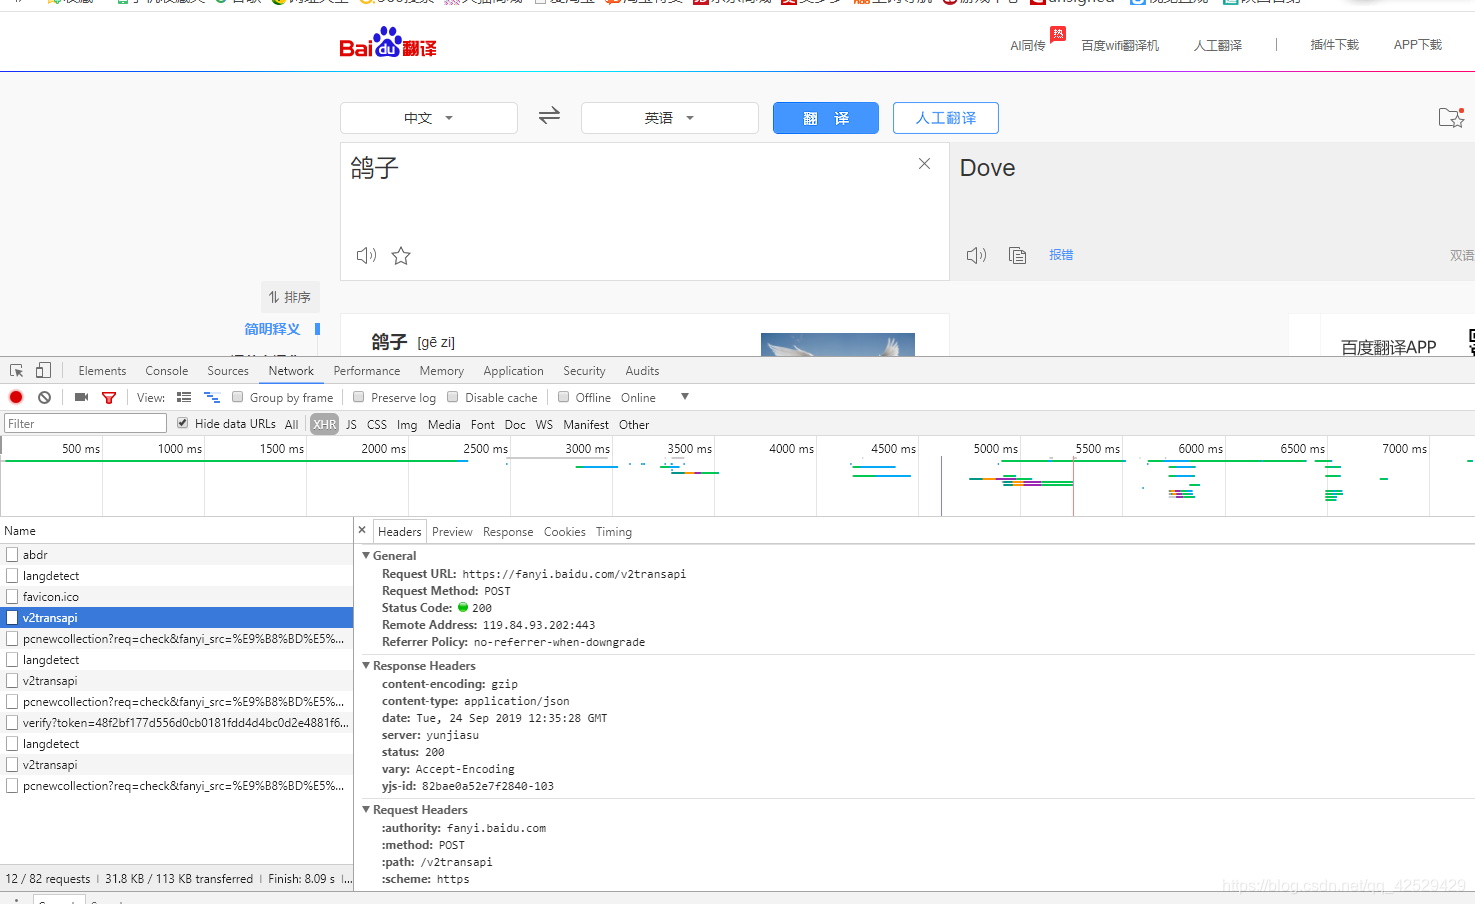Show overview waterfall view icon
This screenshot has width=1475, height=904.
click(212, 397)
